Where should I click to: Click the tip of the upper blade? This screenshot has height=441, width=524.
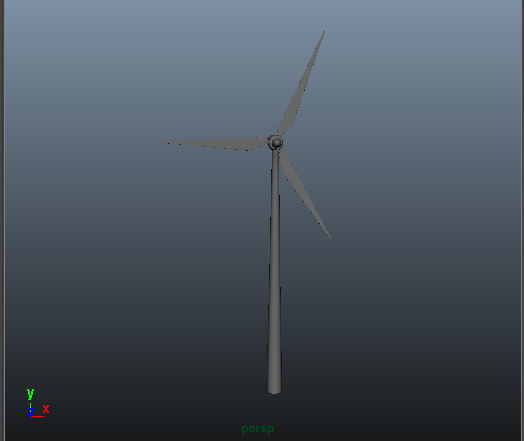(x=323, y=32)
